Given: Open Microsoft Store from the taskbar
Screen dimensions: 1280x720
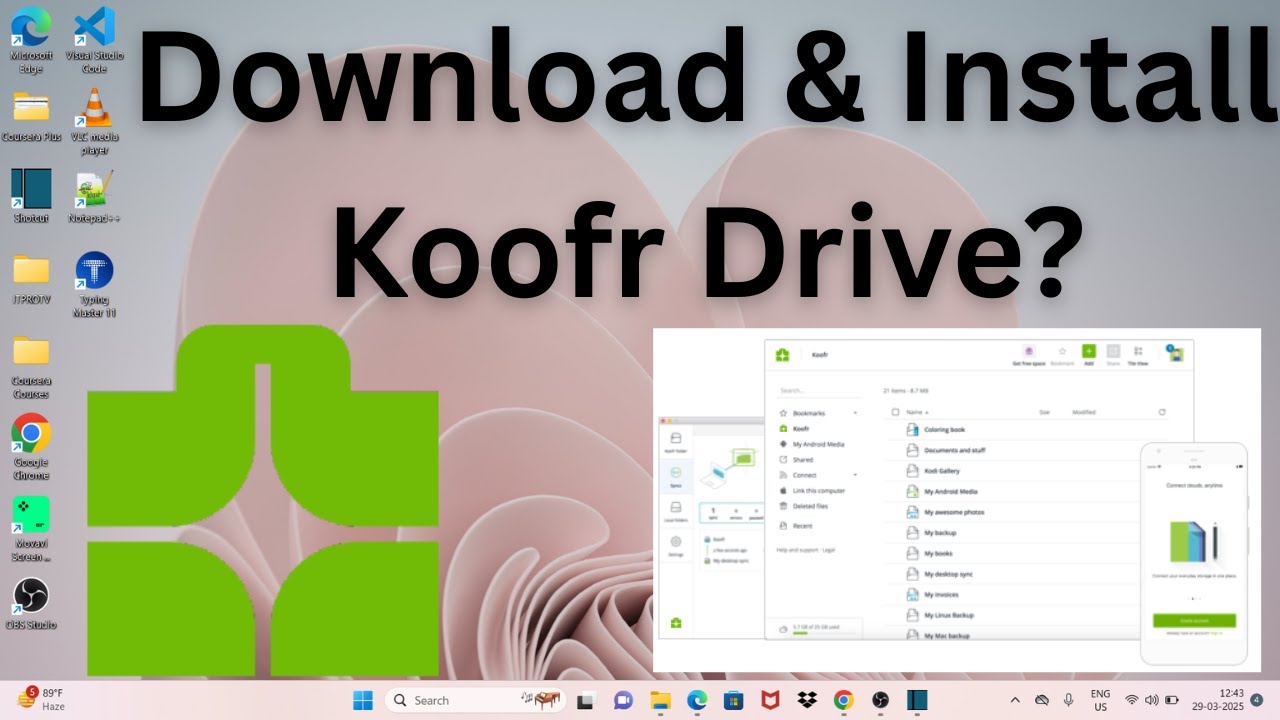Looking at the screenshot, I should (733, 700).
